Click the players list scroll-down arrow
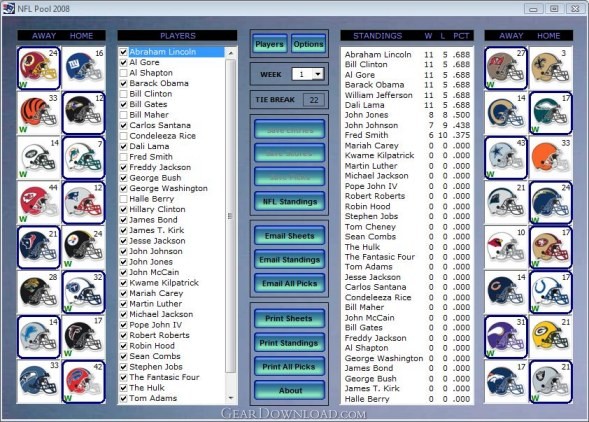This screenshot has width=589, height=422. [x=231, y=398]
